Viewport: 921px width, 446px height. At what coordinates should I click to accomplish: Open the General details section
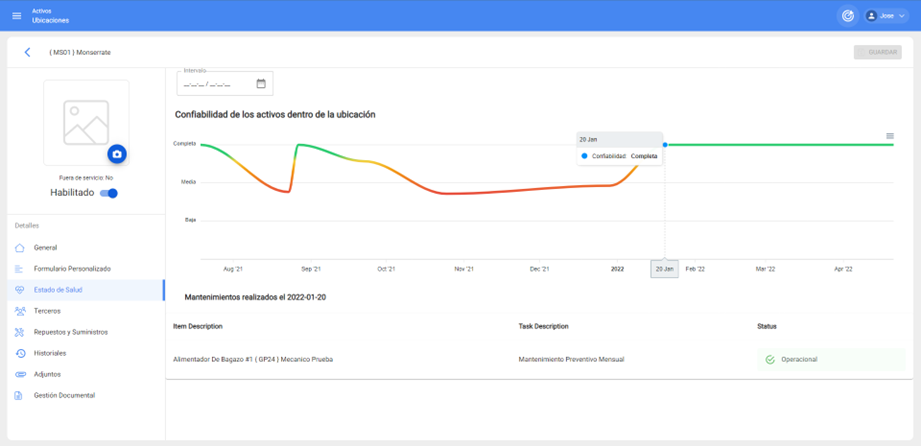point(45,247)
